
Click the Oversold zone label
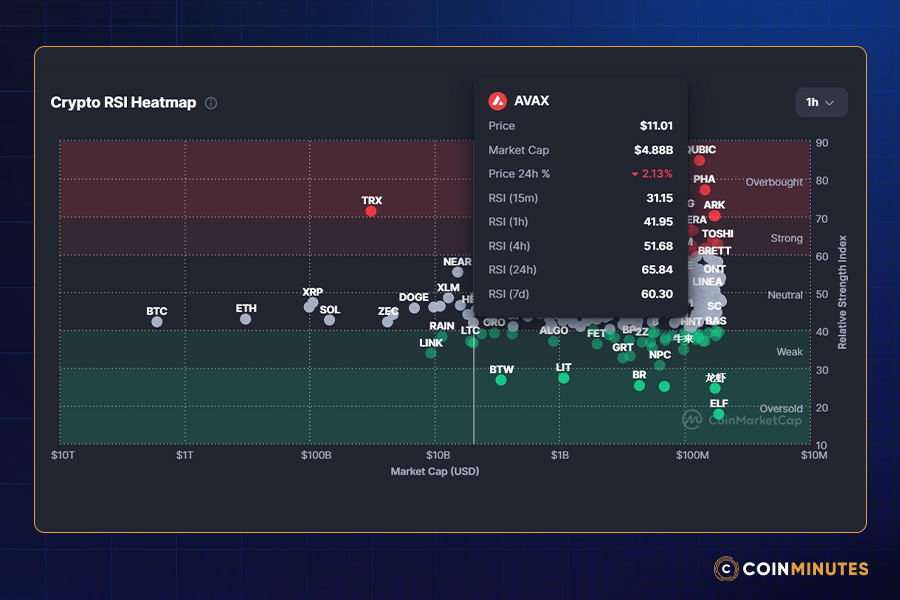click(x=781, y=409)
